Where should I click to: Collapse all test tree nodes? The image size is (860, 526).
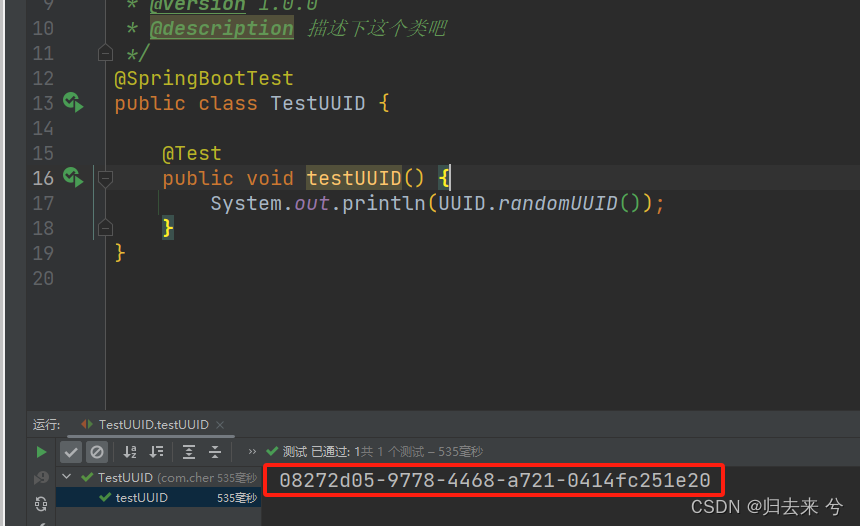[215, 452]
